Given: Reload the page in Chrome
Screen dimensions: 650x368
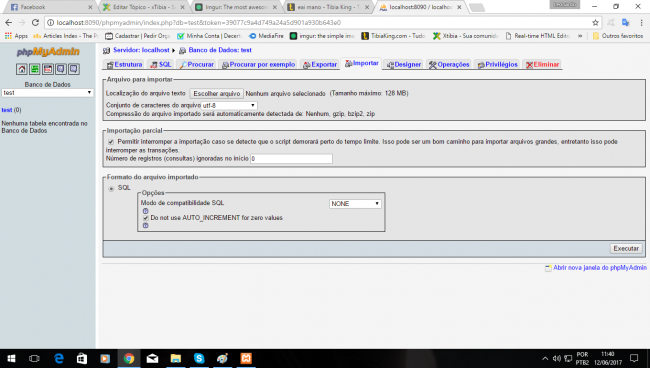Looking at the screenshot, I should point(35,22).
